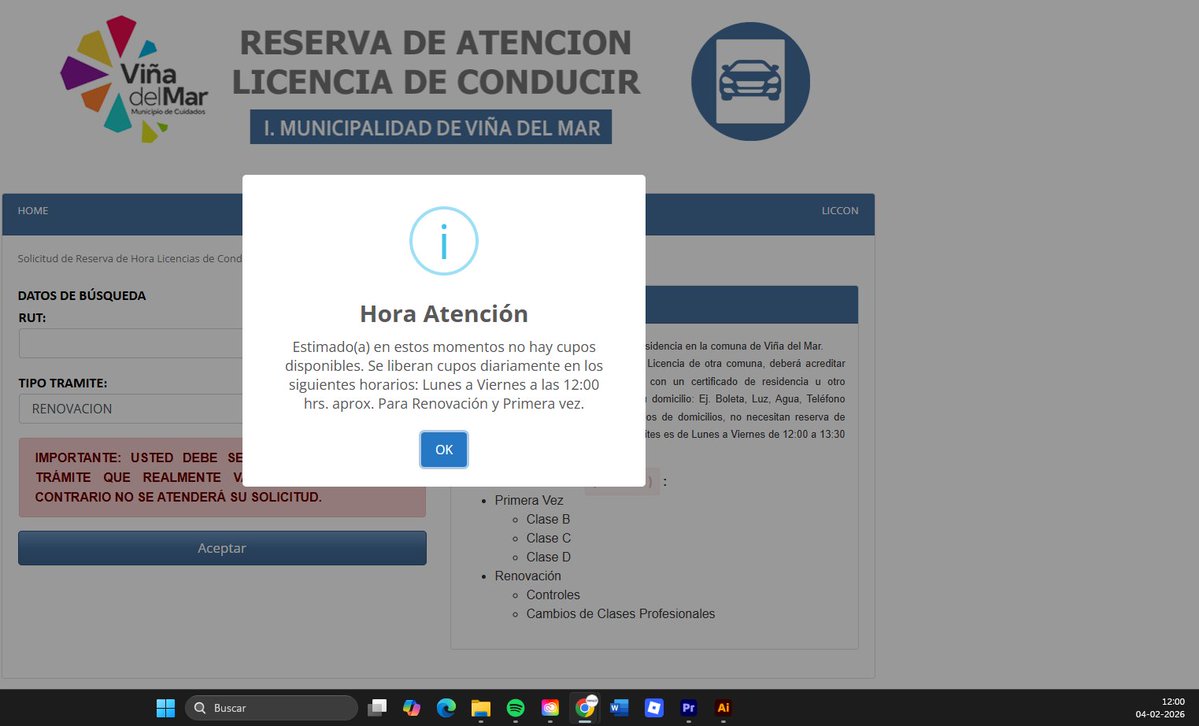Click the Windows Start button
The width and height of the screenshot is (1199, 726).
click(165, 708)
